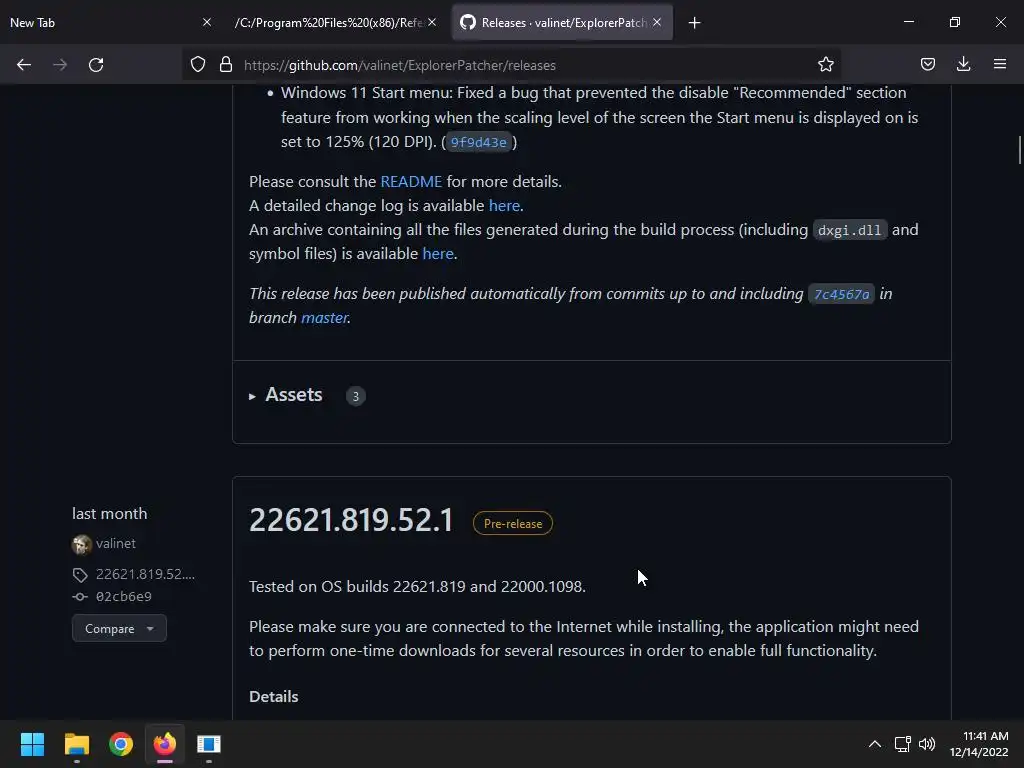Viewport: 1024px width, 768px height.
Task: Open the clock and date flyout
Action: coord(979,744)
